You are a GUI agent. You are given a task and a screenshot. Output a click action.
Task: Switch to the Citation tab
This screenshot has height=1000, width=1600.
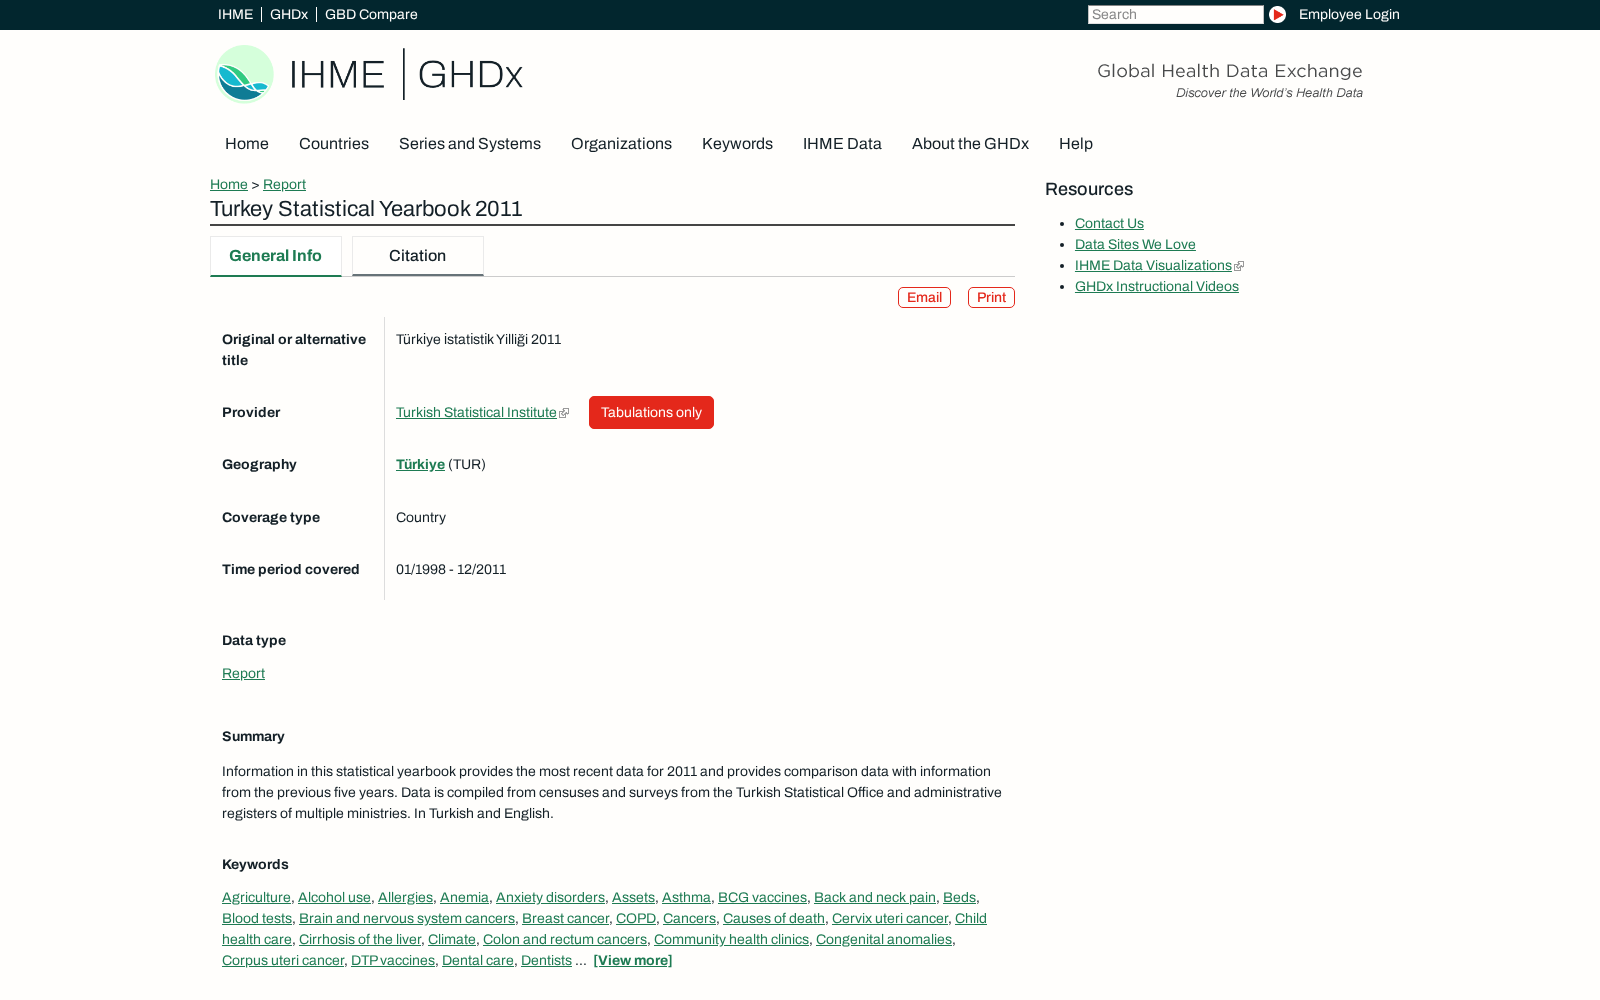[x=417, y=256]
